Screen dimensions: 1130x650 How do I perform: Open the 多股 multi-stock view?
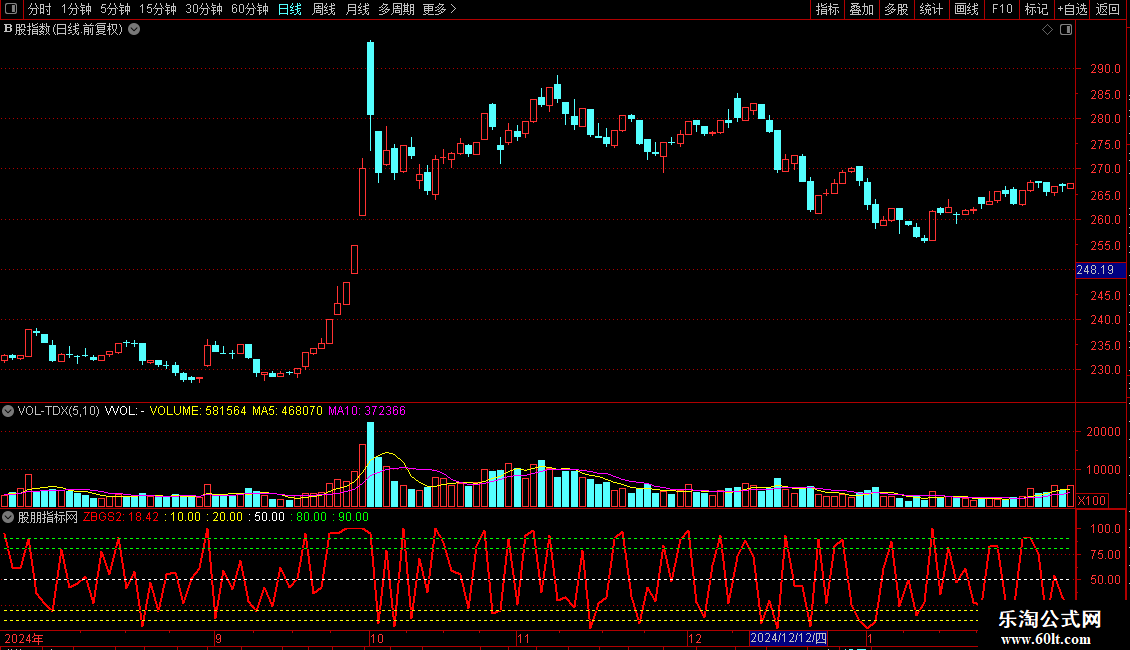[x=897, y=9]
